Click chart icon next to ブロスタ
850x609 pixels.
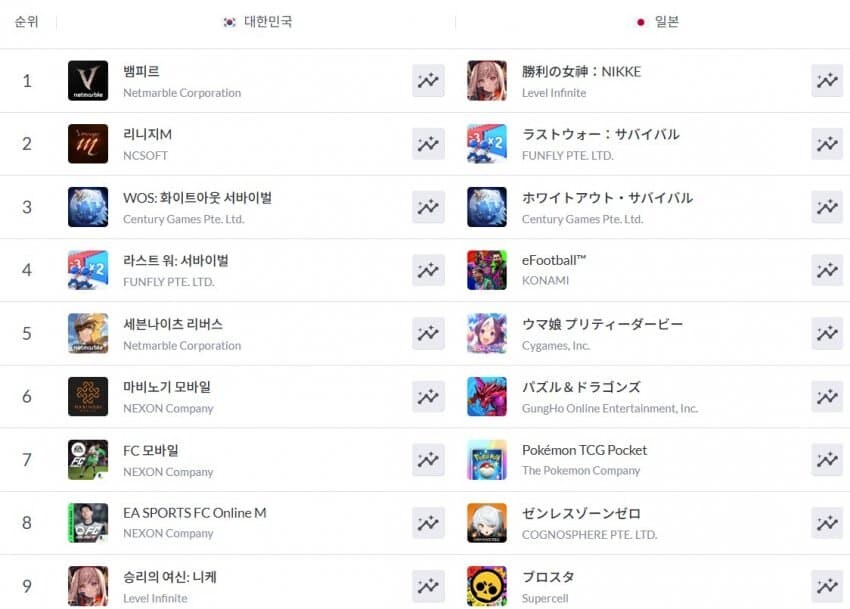click(827, 586)
